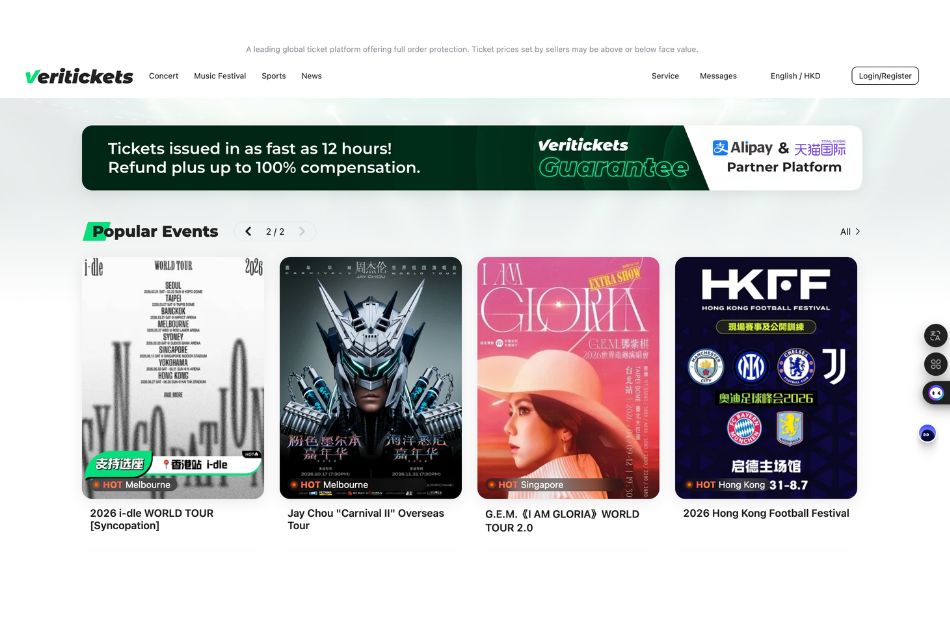
Task: Open the Sports menu
Action: [x=274, y=76]
